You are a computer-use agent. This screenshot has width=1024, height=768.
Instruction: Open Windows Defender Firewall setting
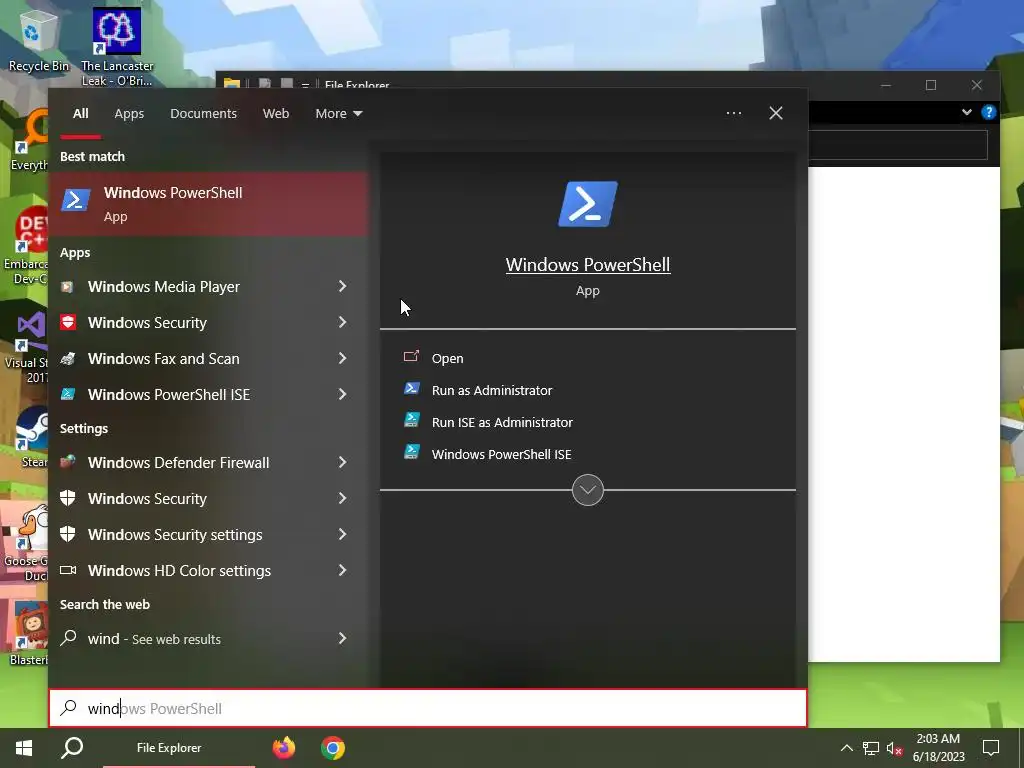[209, 462]
